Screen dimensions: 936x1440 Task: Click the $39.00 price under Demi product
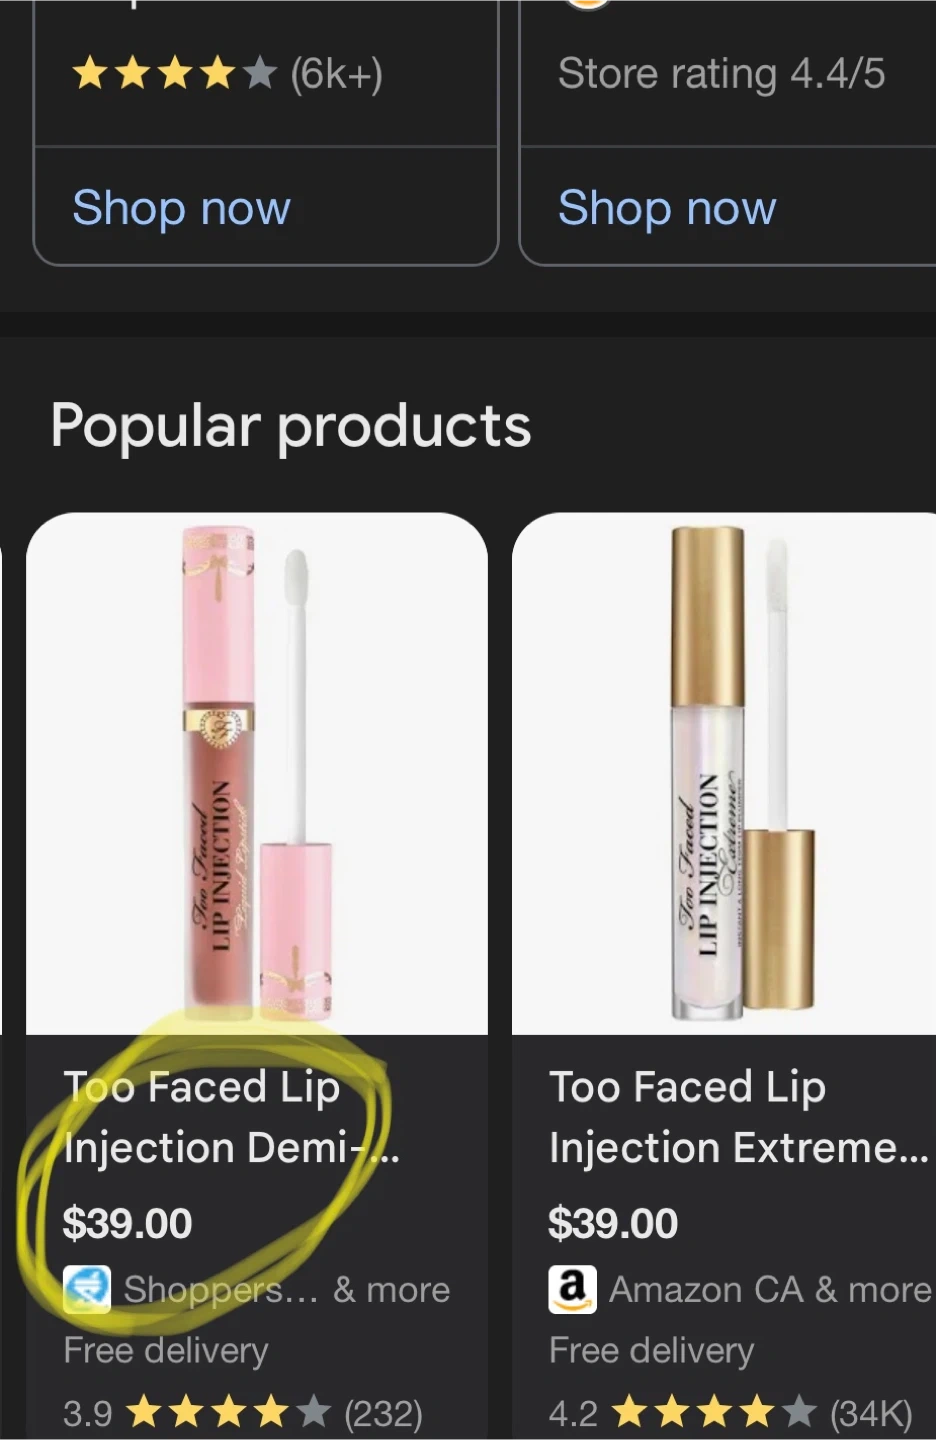(127, 1224)
